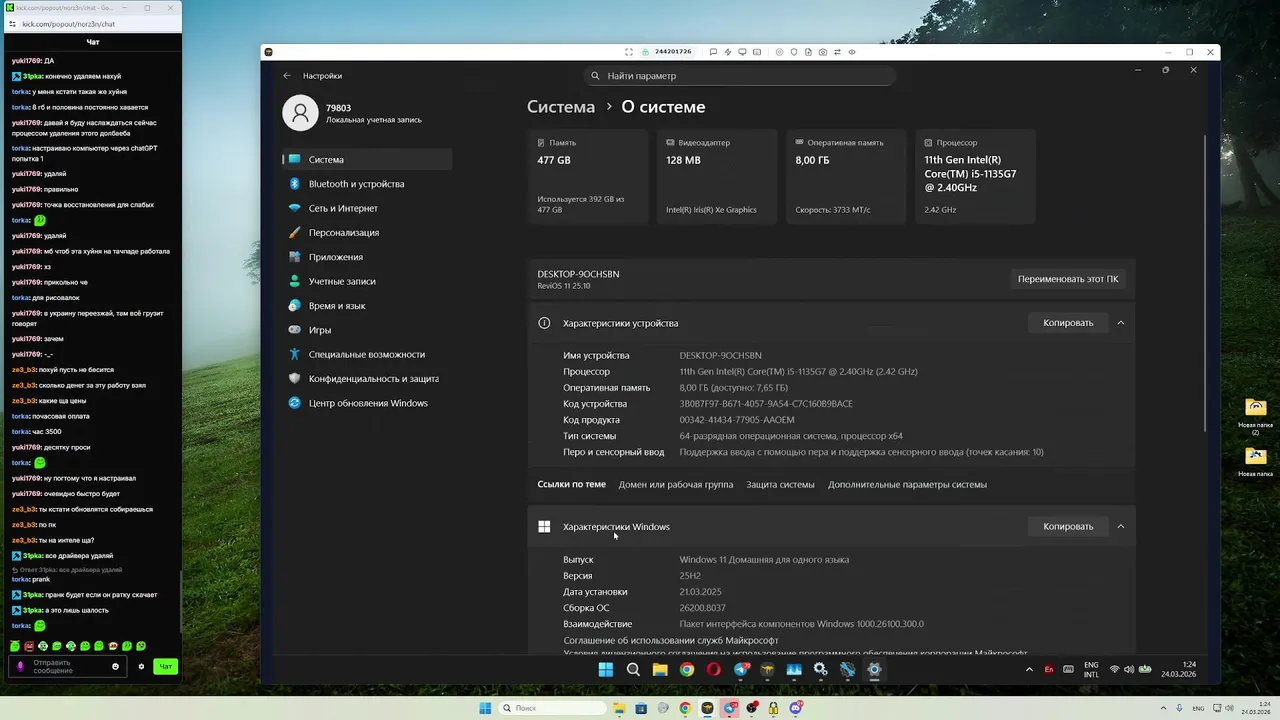Click the user avatar 79803 profile
1280x720 pixels.
tap(300, 113)
